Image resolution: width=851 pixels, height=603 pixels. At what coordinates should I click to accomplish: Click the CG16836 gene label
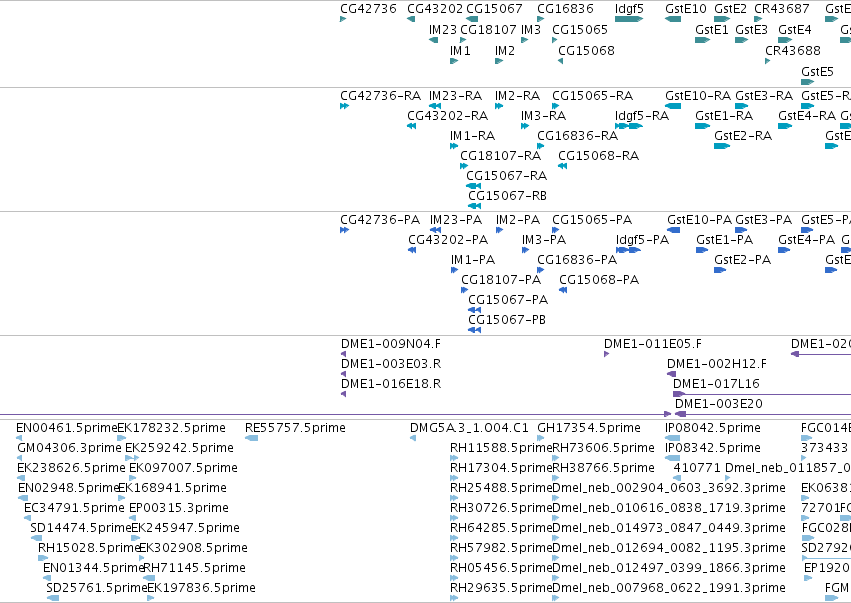(x=565, y=9)
